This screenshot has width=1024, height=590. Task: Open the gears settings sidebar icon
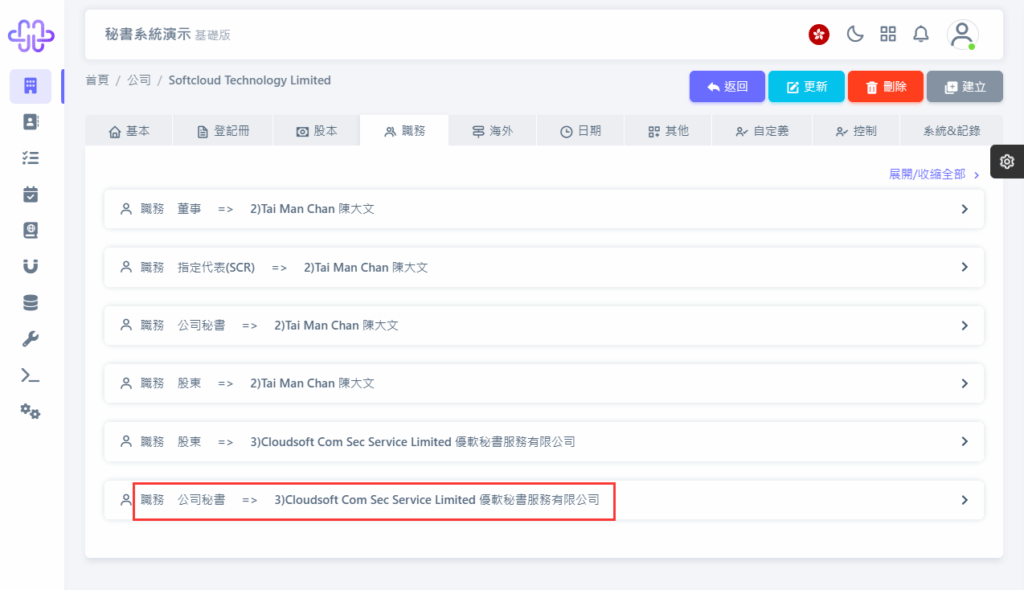30,411
